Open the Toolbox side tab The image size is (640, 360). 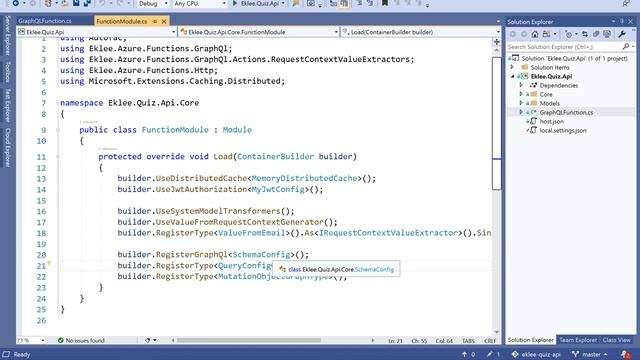click(x=7, y=72)
